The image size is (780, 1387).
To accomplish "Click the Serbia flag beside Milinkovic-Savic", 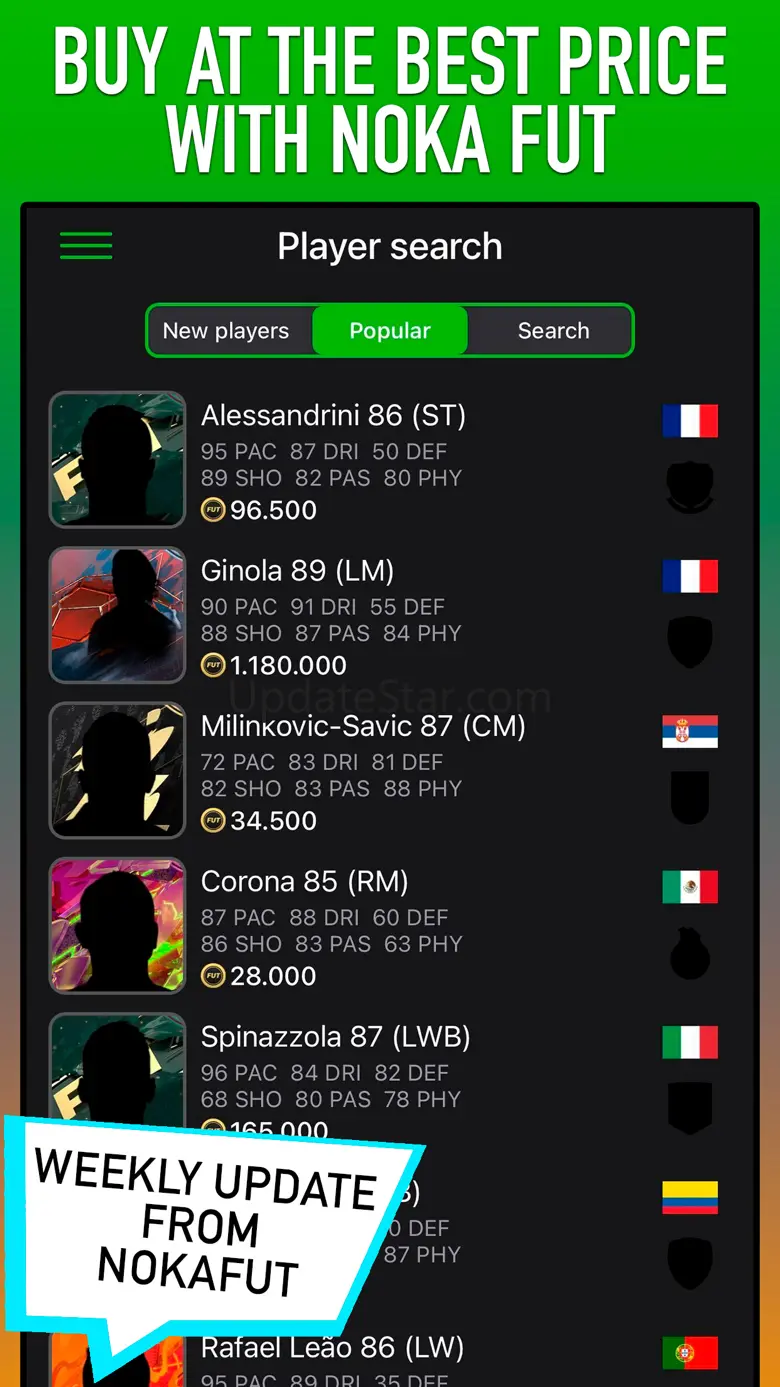I will (690, 732).
